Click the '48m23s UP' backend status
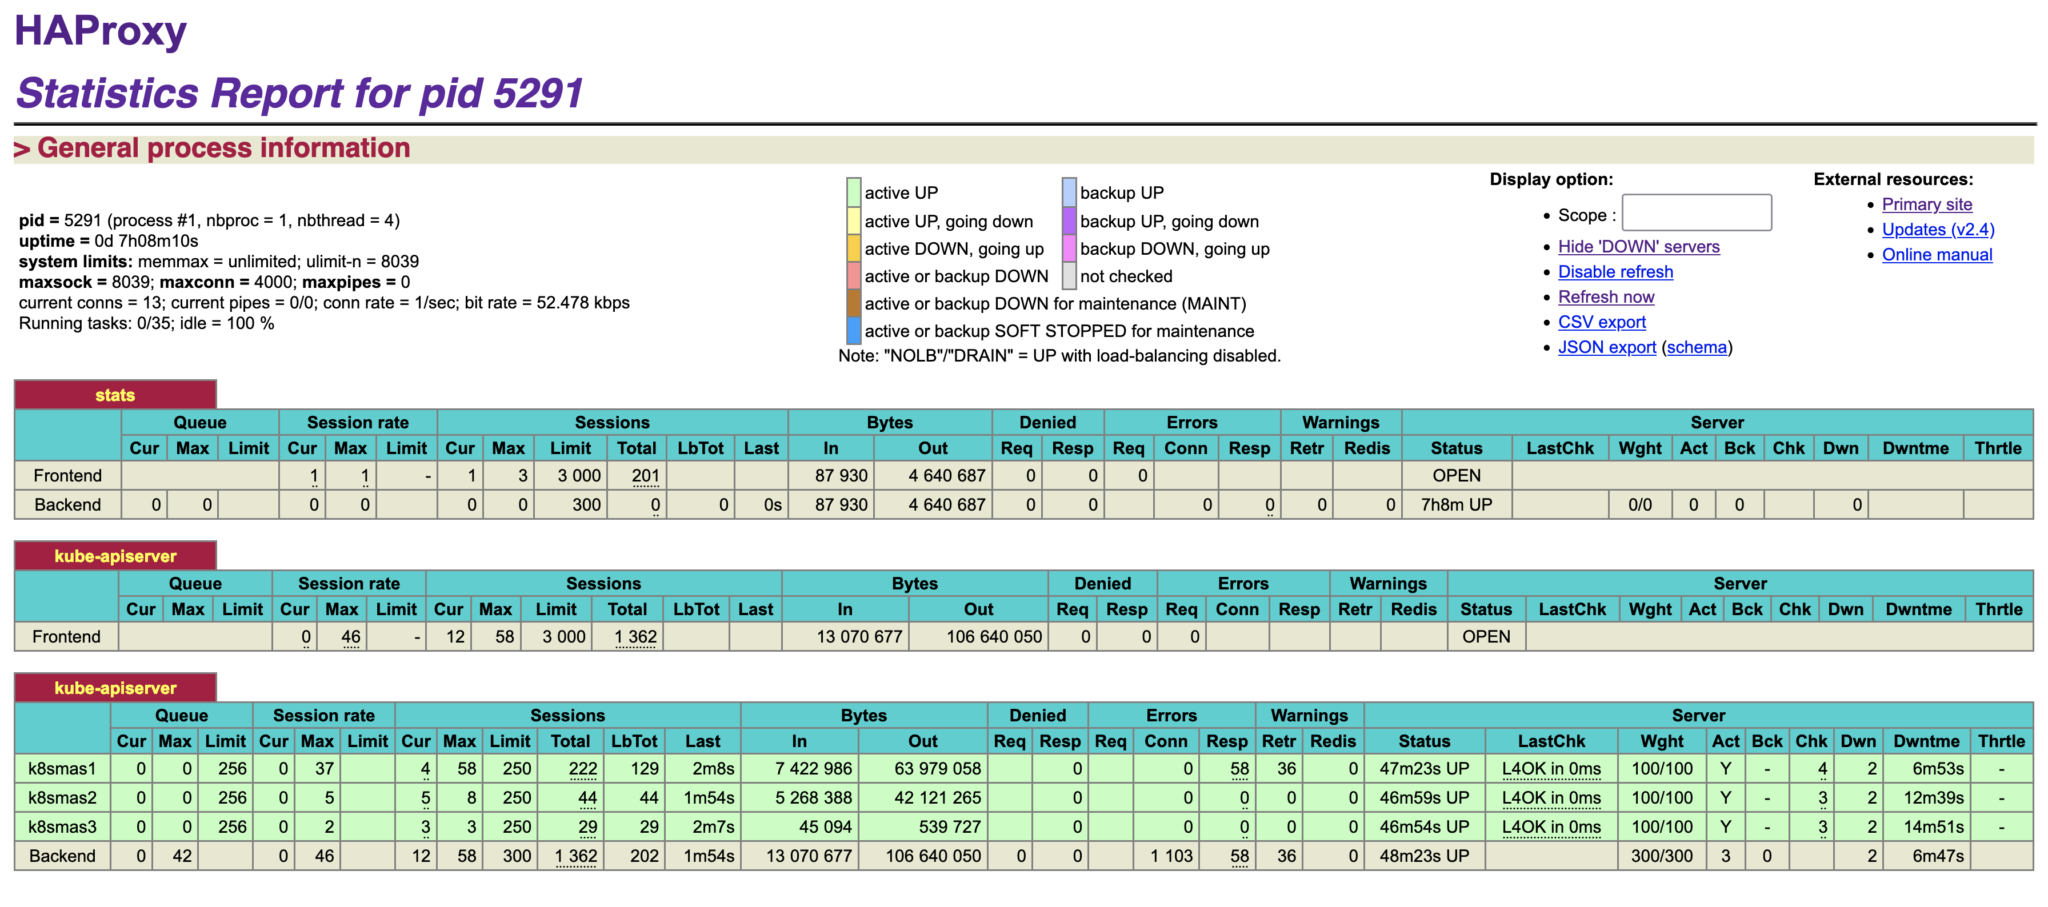Viewport: 2048px width, 907px height. (x=1424, y=856)
